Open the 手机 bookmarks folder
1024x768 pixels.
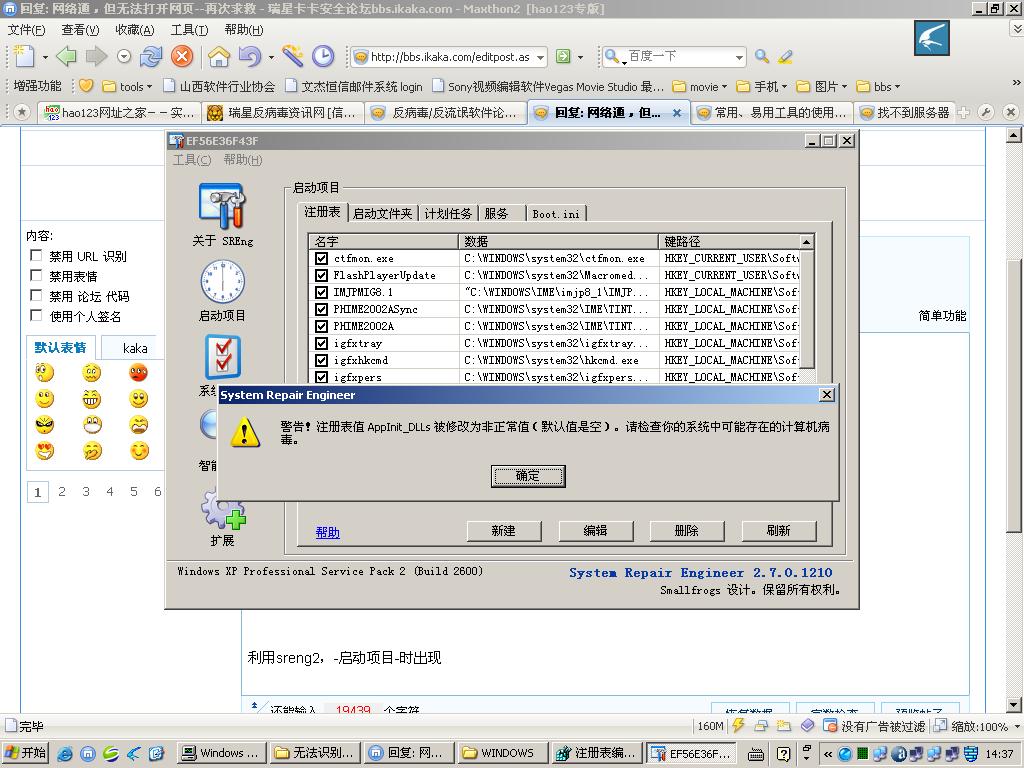(x=761, y=87)
